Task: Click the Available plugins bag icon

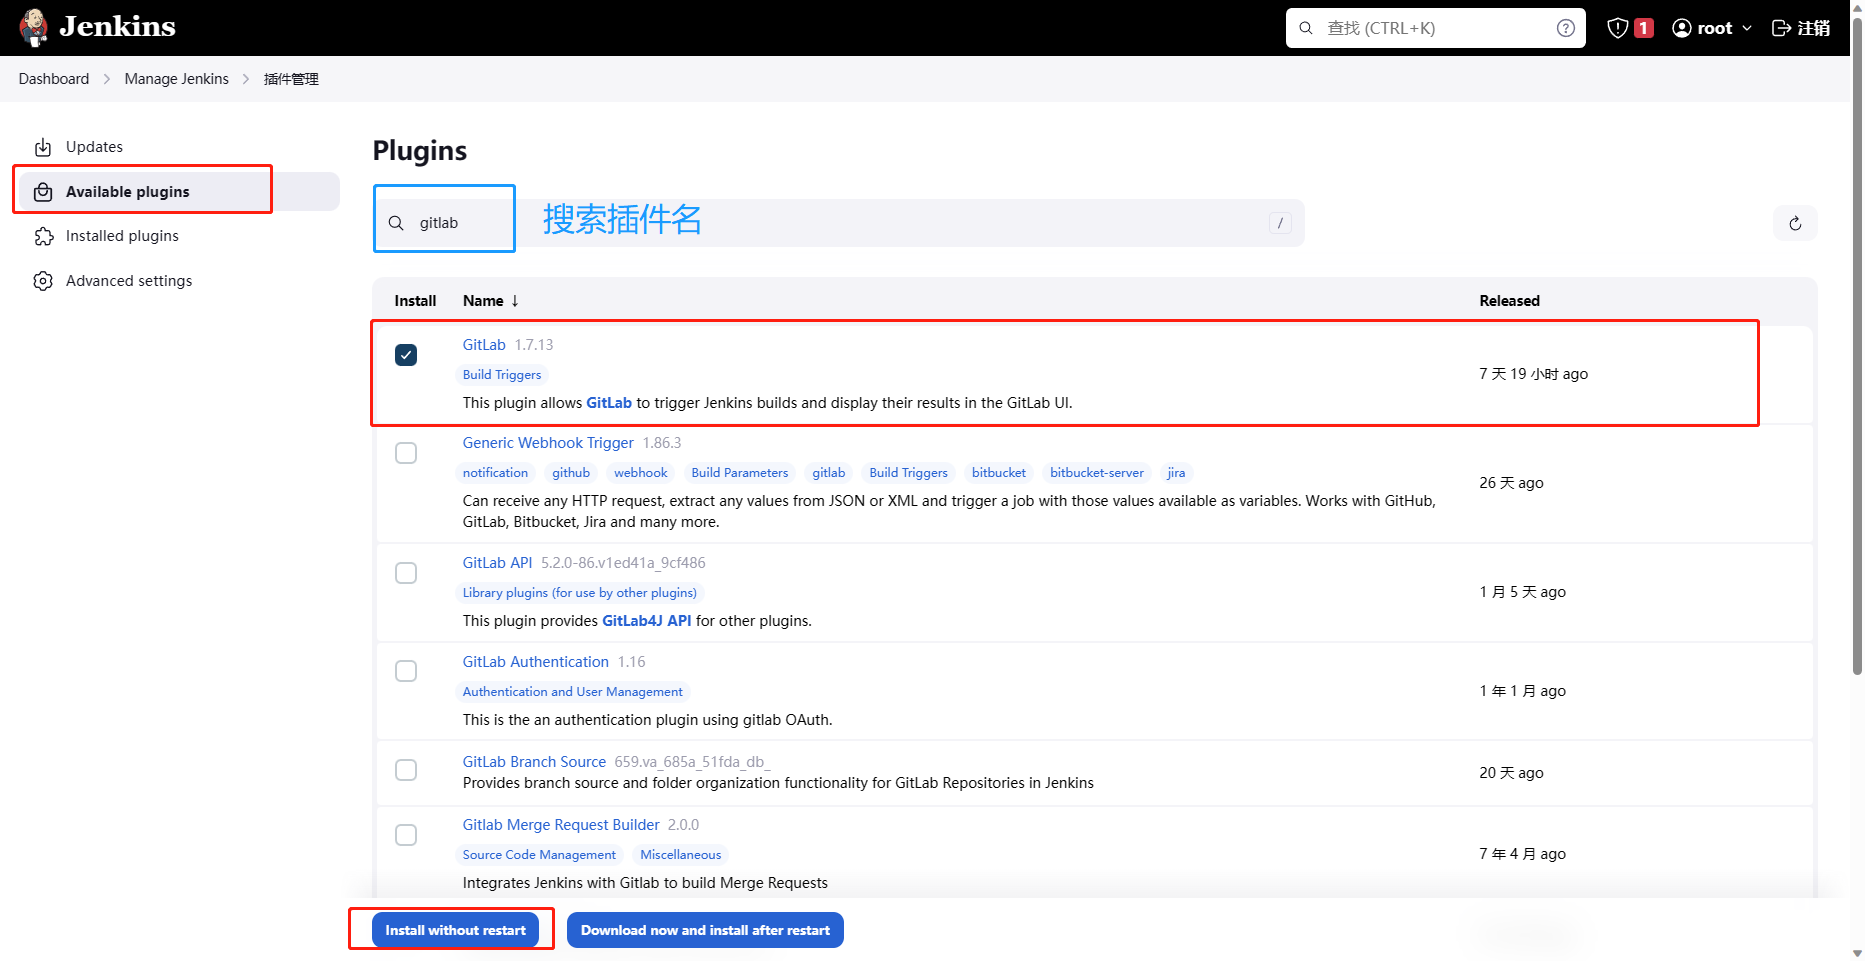Action: pyautogui.click(x=43, y=192)
